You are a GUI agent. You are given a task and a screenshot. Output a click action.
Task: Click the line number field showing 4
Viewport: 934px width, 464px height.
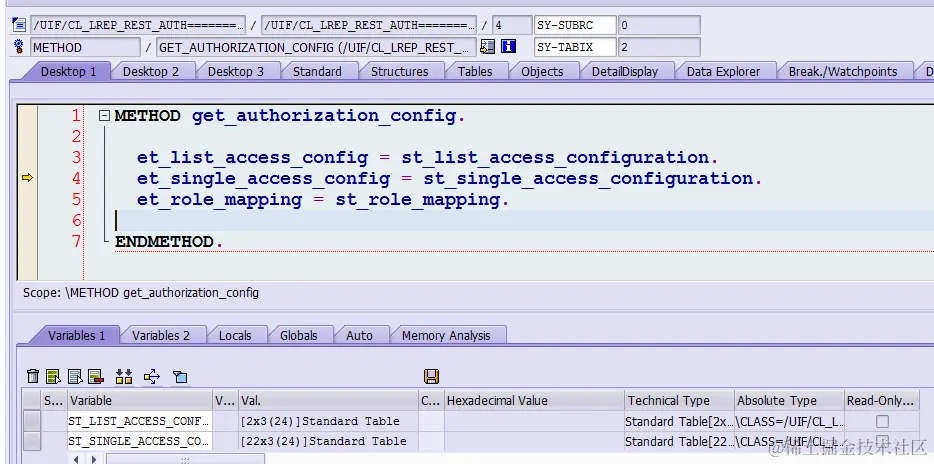pos(512,25)
